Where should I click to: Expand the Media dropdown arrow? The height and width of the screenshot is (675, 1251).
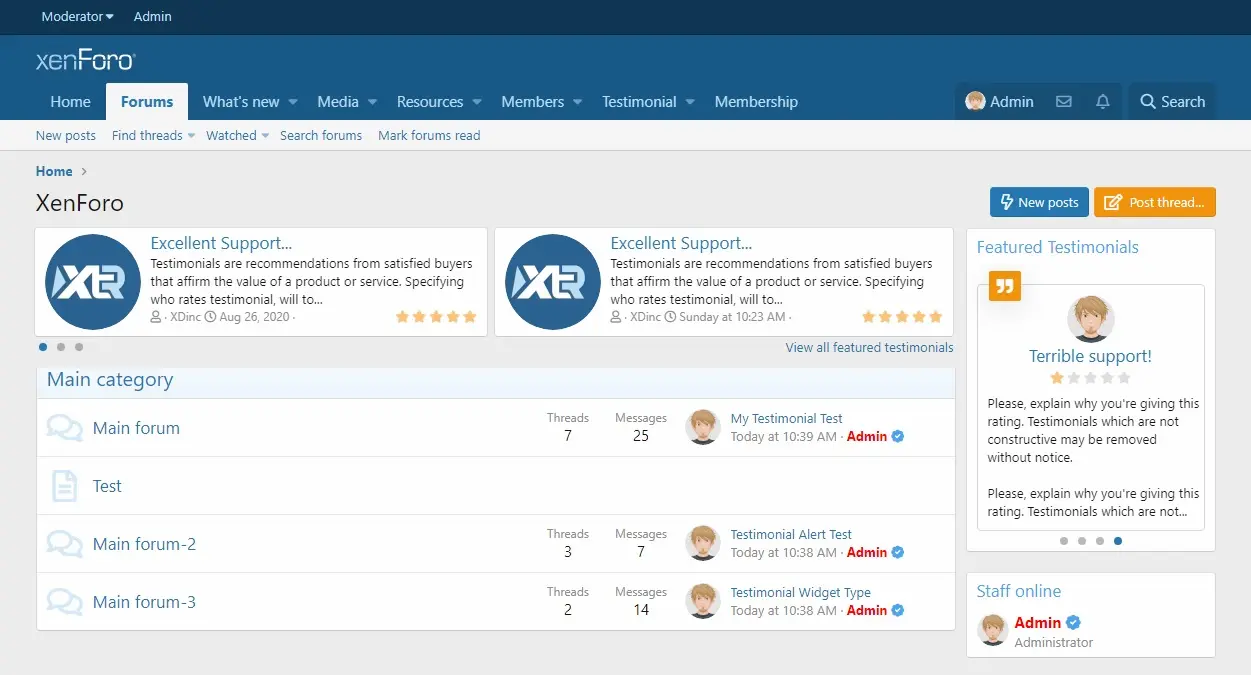pyautogui.click(x=372, y=102)
